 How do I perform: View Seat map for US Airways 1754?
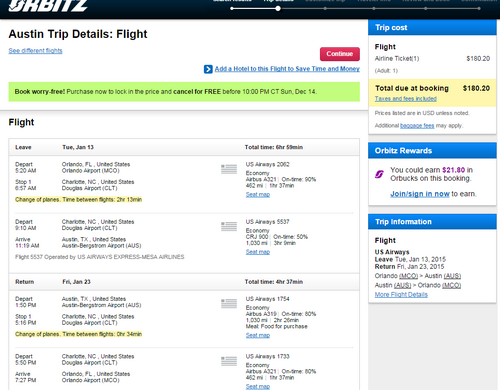(x=258, y=335)
